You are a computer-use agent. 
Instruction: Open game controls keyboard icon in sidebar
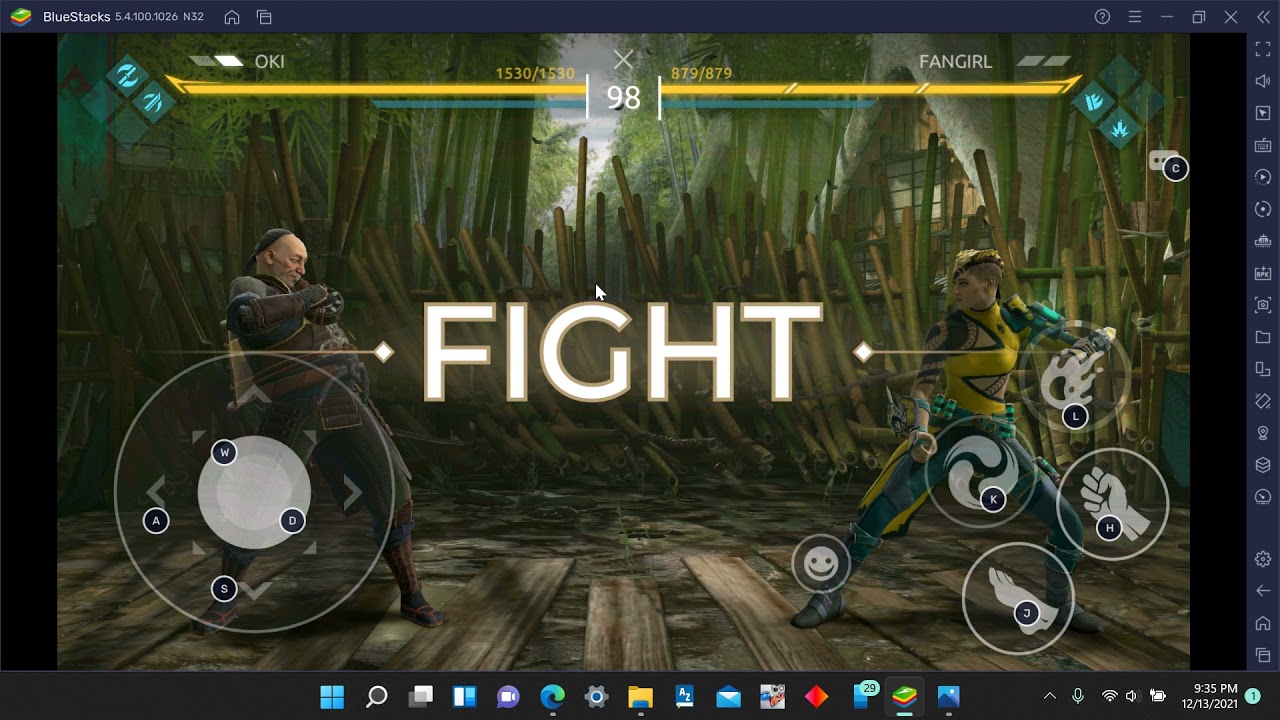[1263, 145]
